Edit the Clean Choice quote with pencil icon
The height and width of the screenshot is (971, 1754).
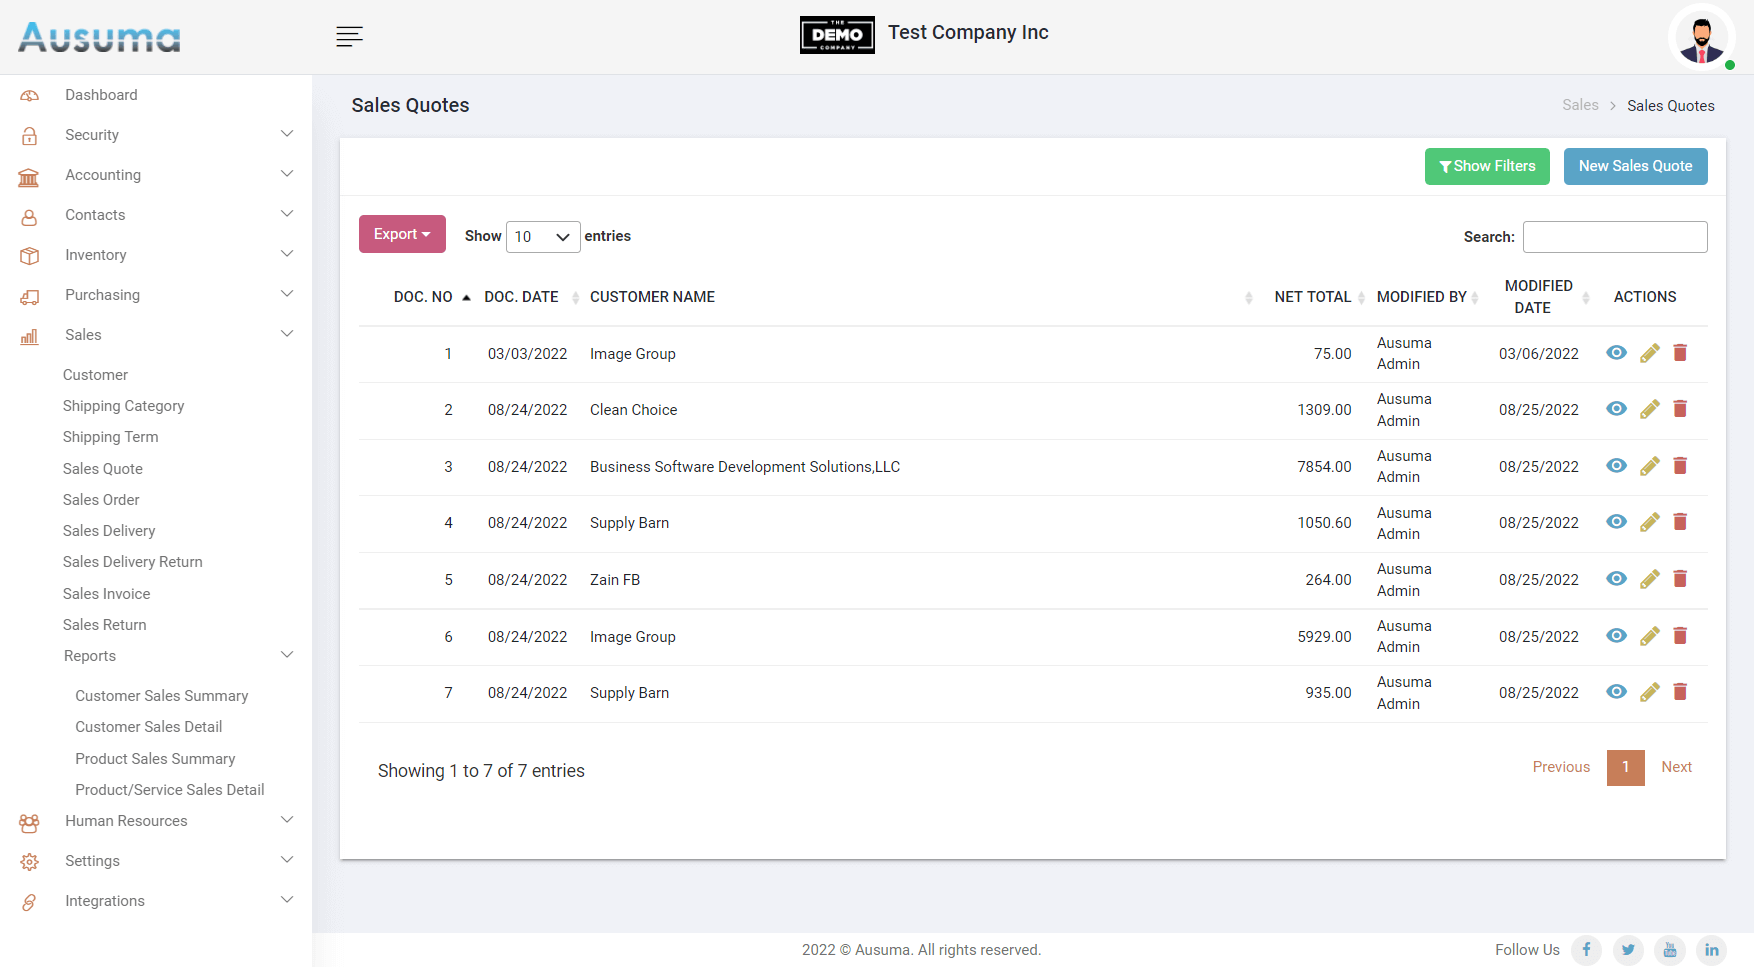coord(1649,409)
